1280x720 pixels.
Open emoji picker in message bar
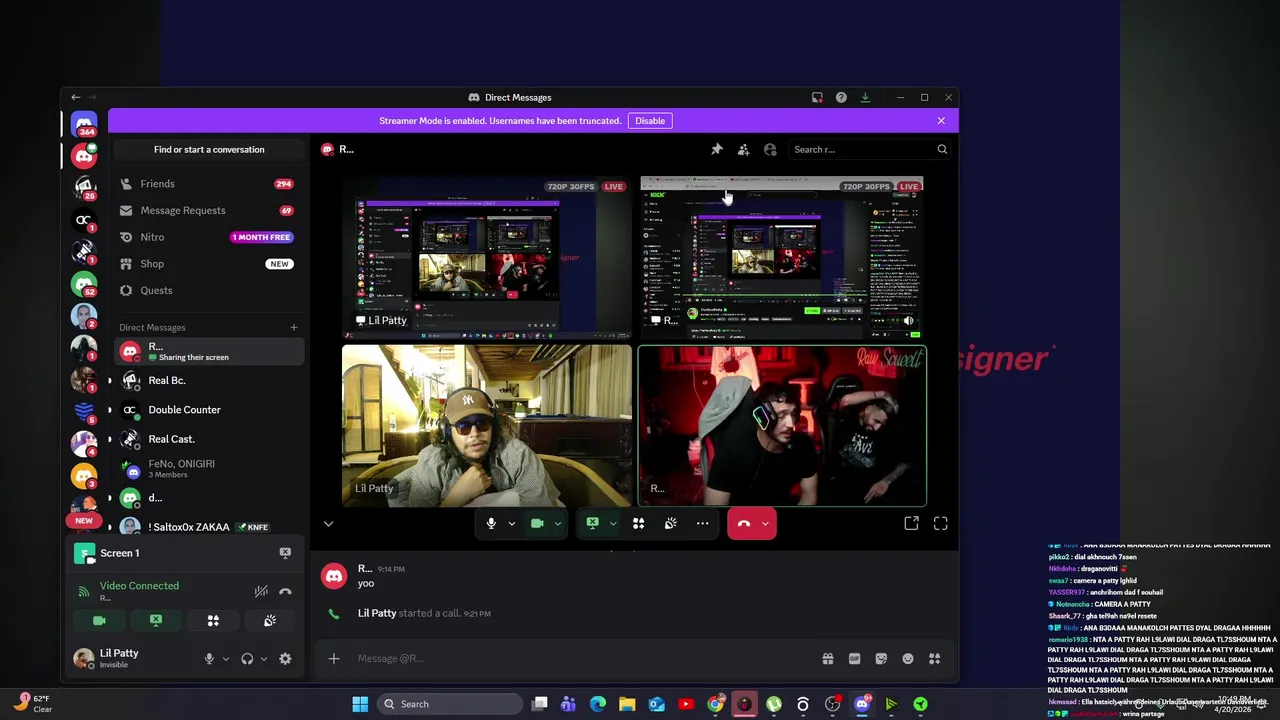(908, 658)
